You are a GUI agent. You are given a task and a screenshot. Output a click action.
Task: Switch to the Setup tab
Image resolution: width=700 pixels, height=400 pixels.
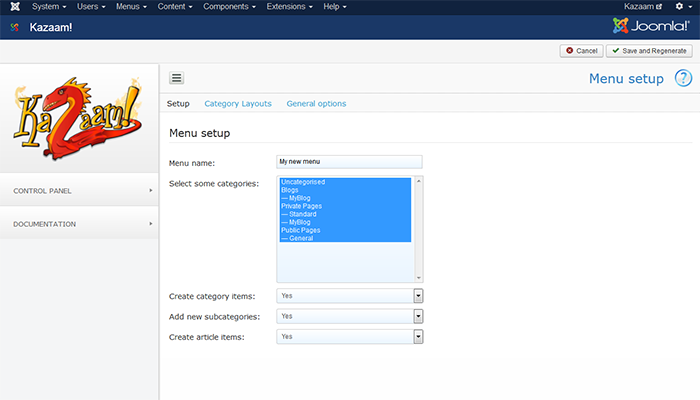tap(178, 104)
